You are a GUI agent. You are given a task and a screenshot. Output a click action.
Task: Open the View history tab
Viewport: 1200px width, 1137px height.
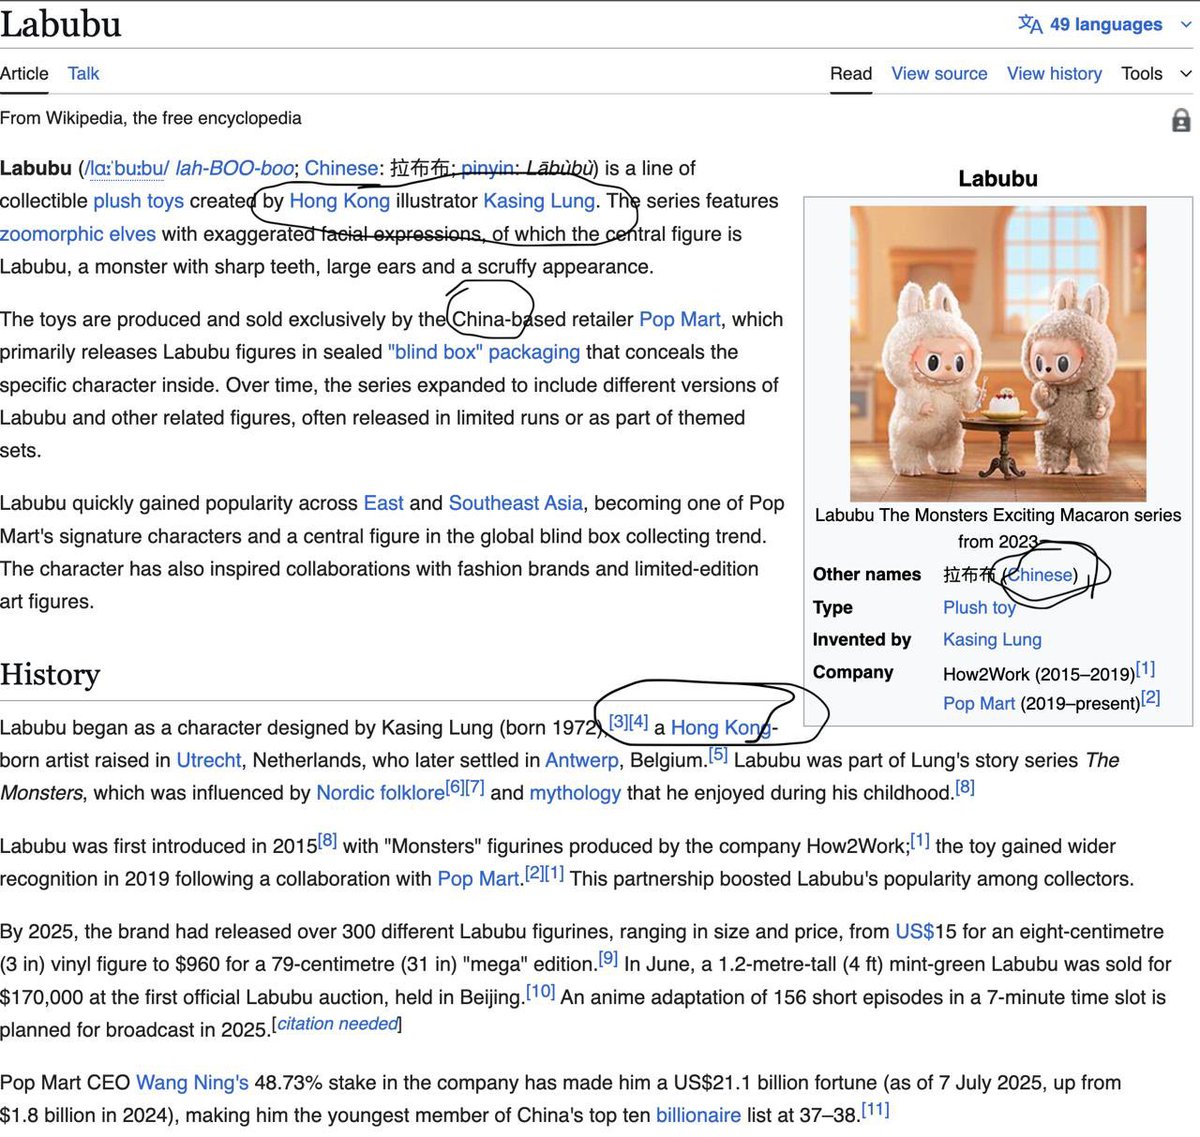pos(1054,73)
